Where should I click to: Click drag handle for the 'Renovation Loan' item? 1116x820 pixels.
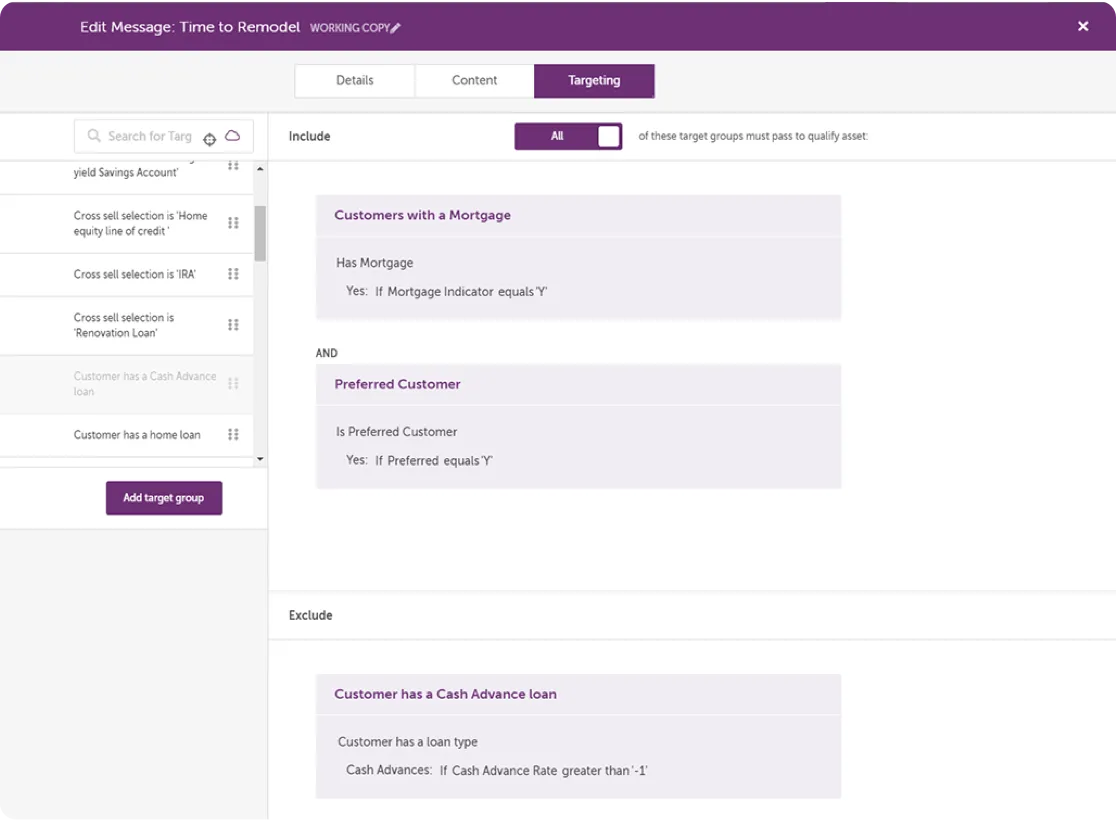click(x=233, y=325)
